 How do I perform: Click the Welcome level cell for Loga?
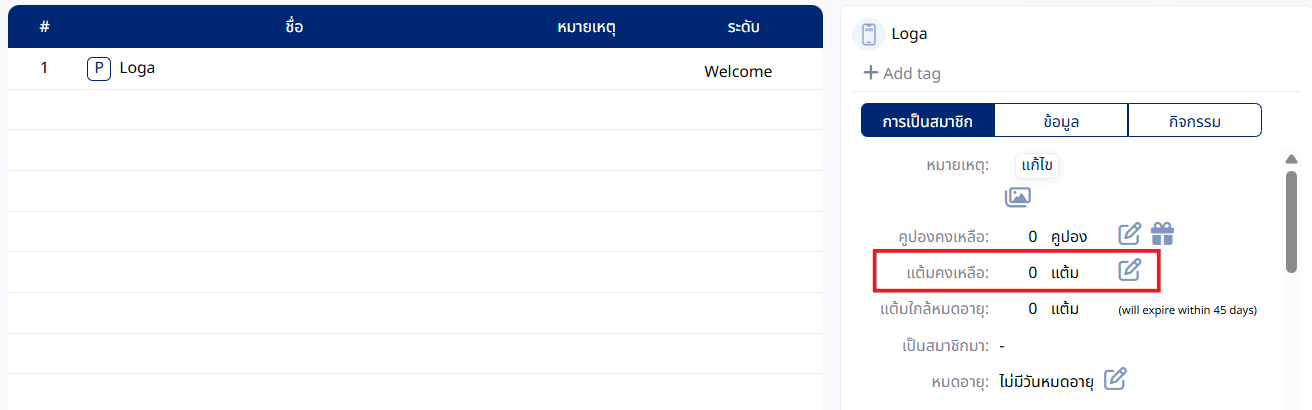click(x=738, y=71)
